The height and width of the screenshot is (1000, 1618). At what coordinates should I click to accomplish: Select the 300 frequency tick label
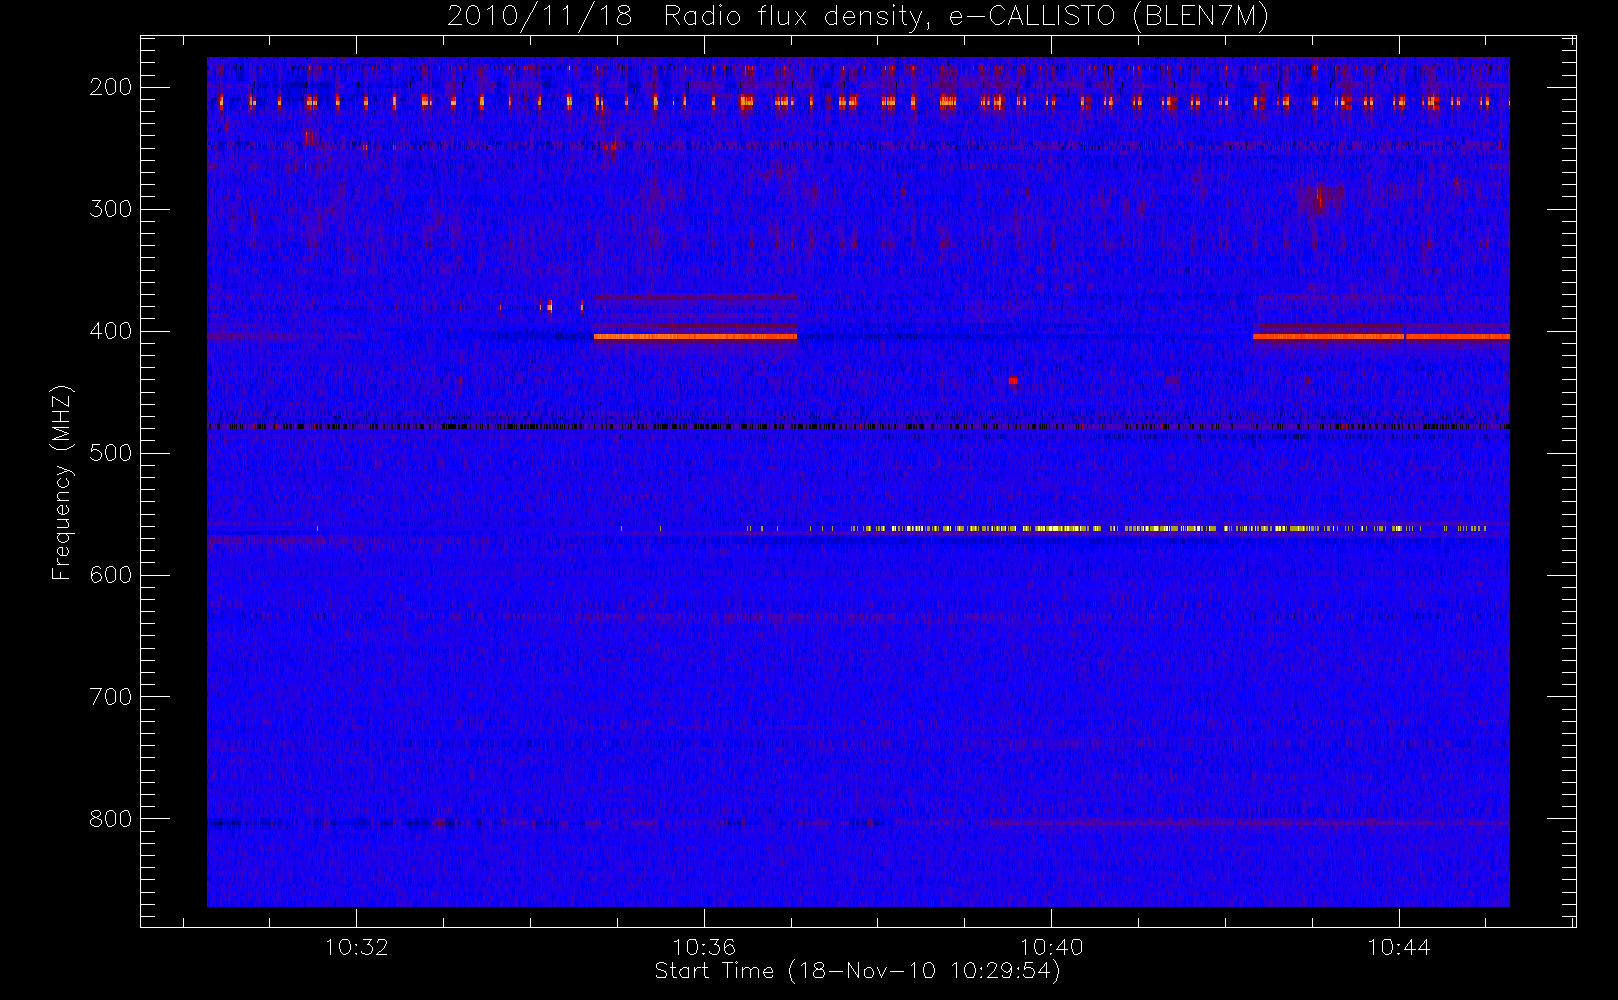pyautogui.click(x=111, y=209)
